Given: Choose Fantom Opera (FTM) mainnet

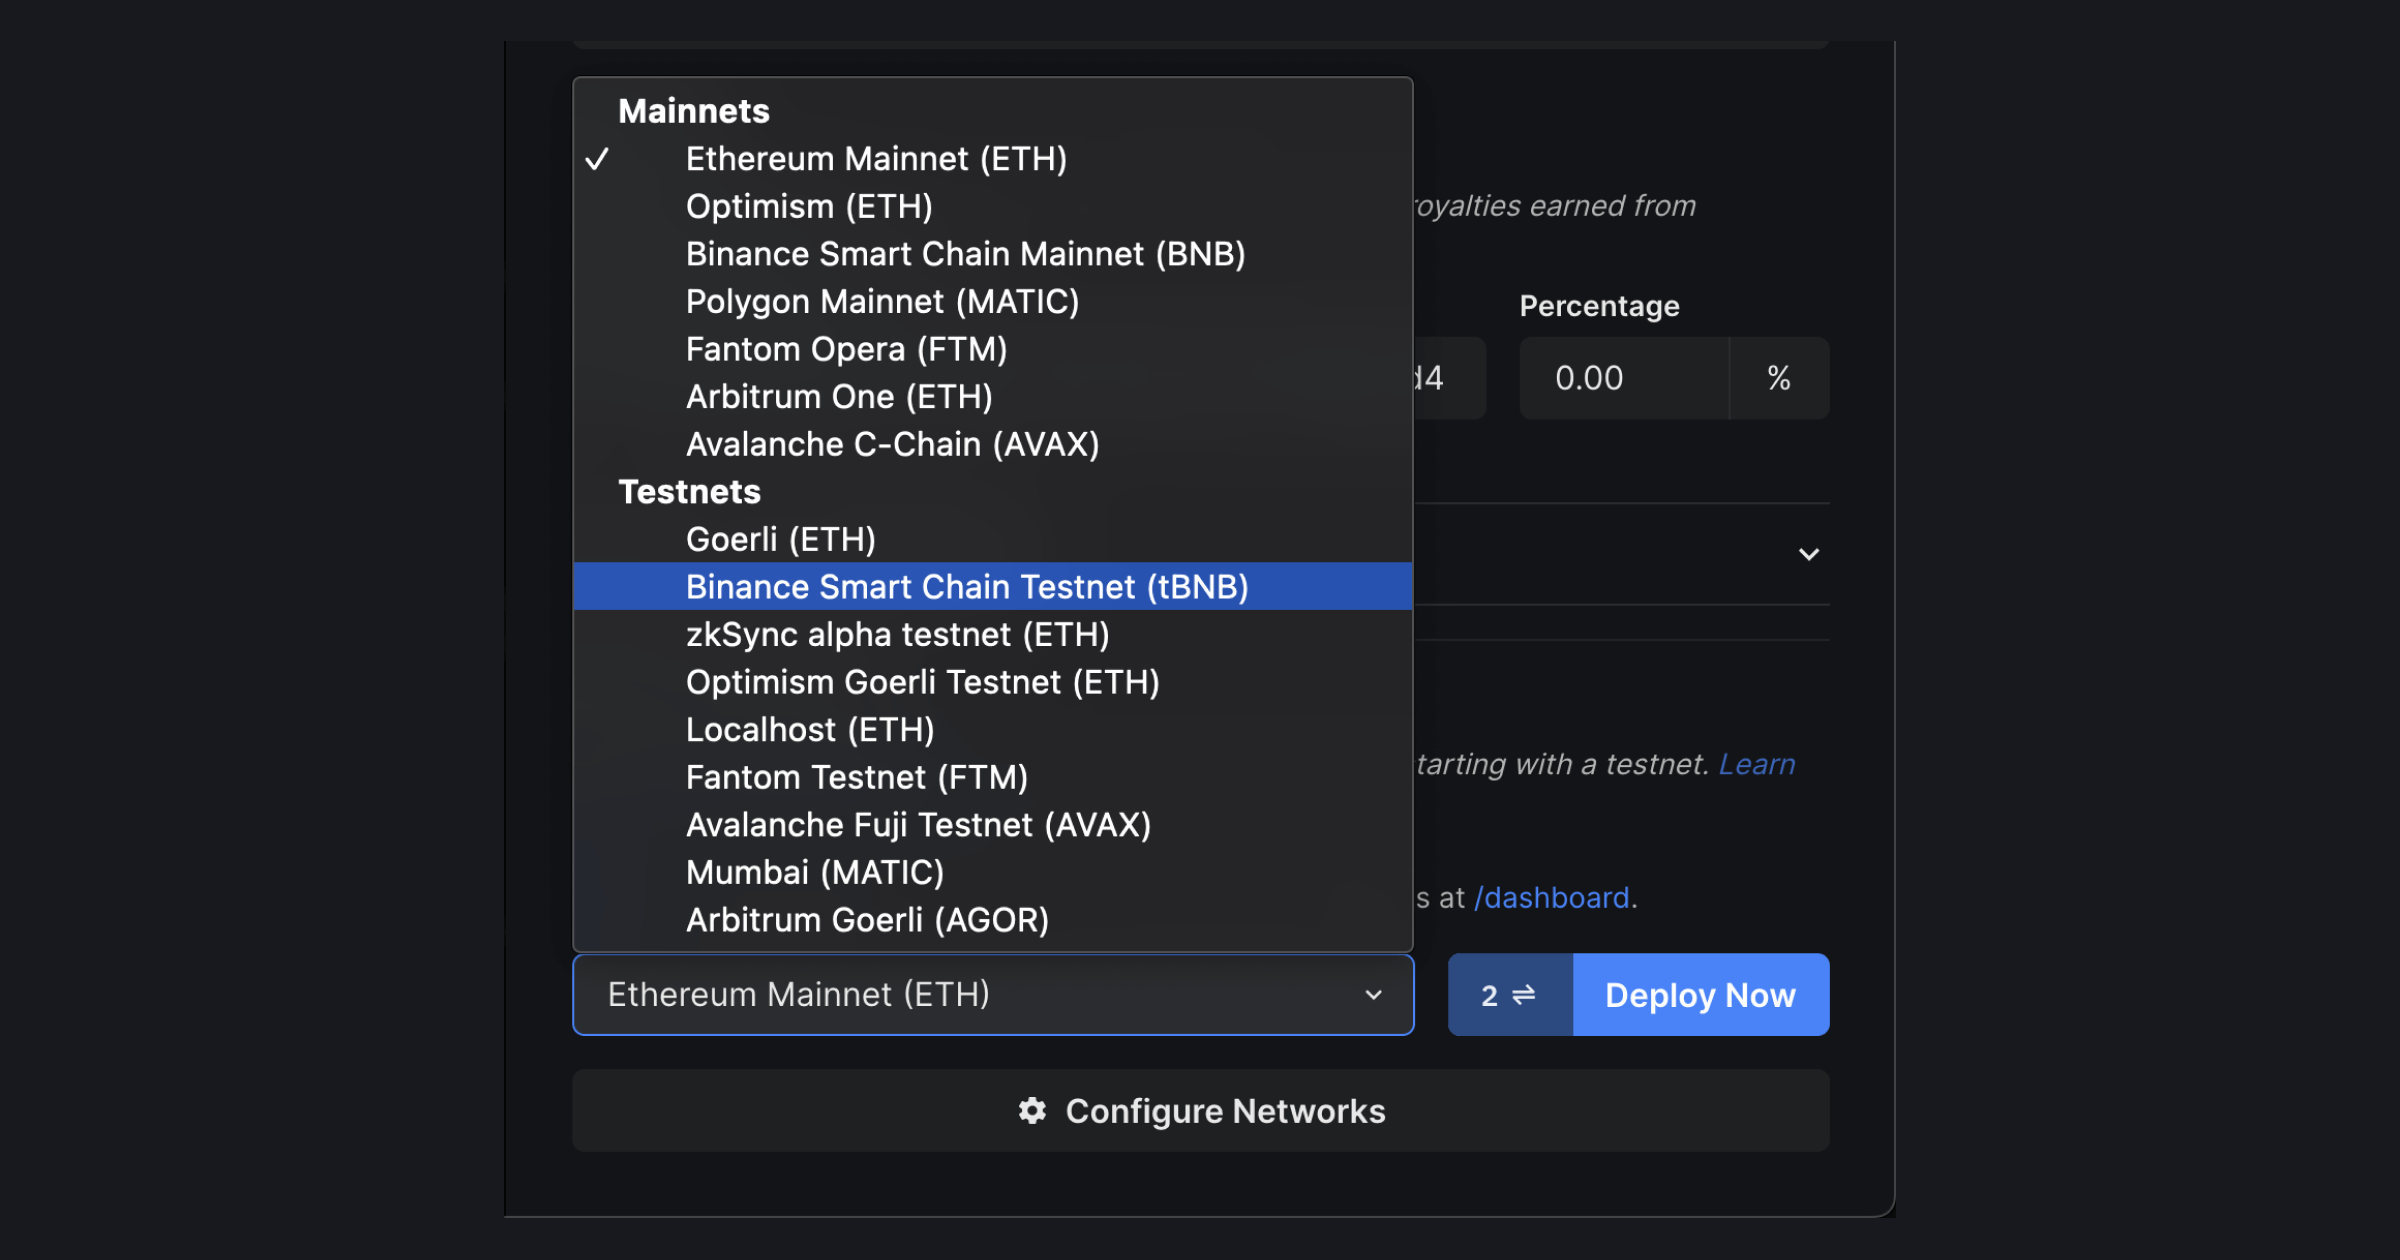Looking at the screenshot, I should point(846,349).
